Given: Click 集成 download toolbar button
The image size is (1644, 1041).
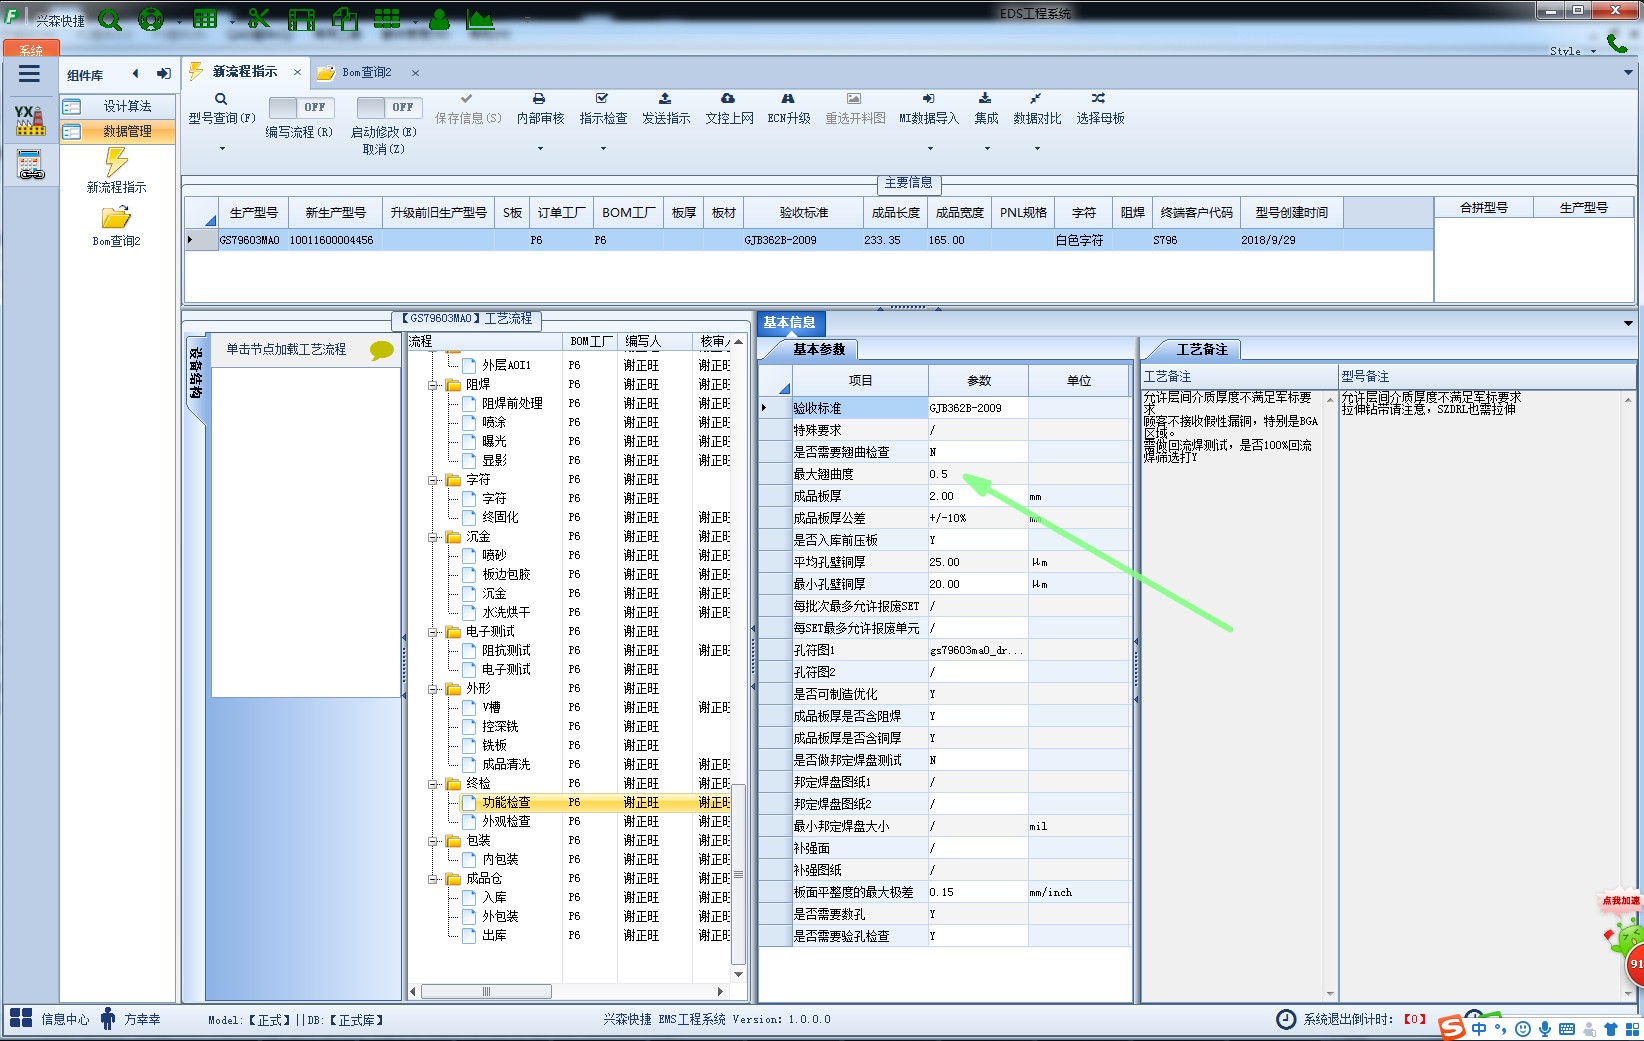Looking at the screenshot, I should pyautogui.click(x=986, y=109).
